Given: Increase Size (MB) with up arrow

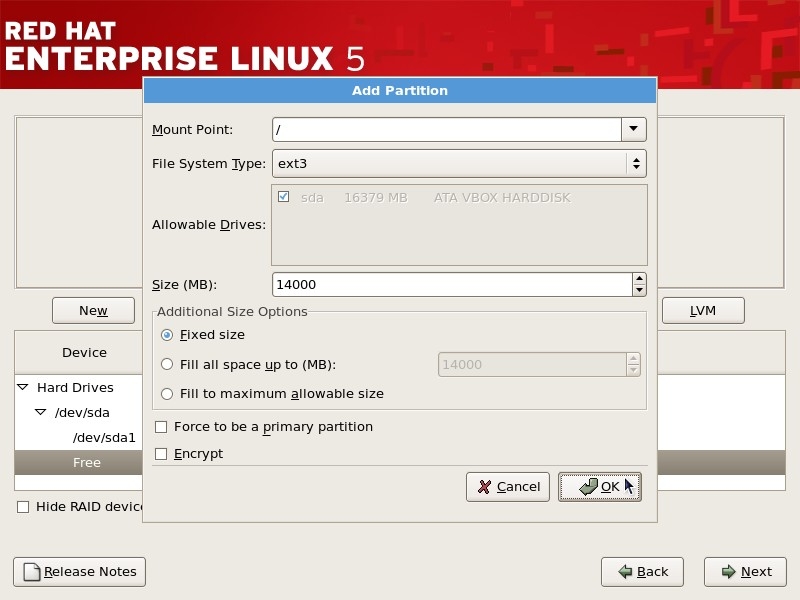Looking at the screenshot, I should [639, 279].
